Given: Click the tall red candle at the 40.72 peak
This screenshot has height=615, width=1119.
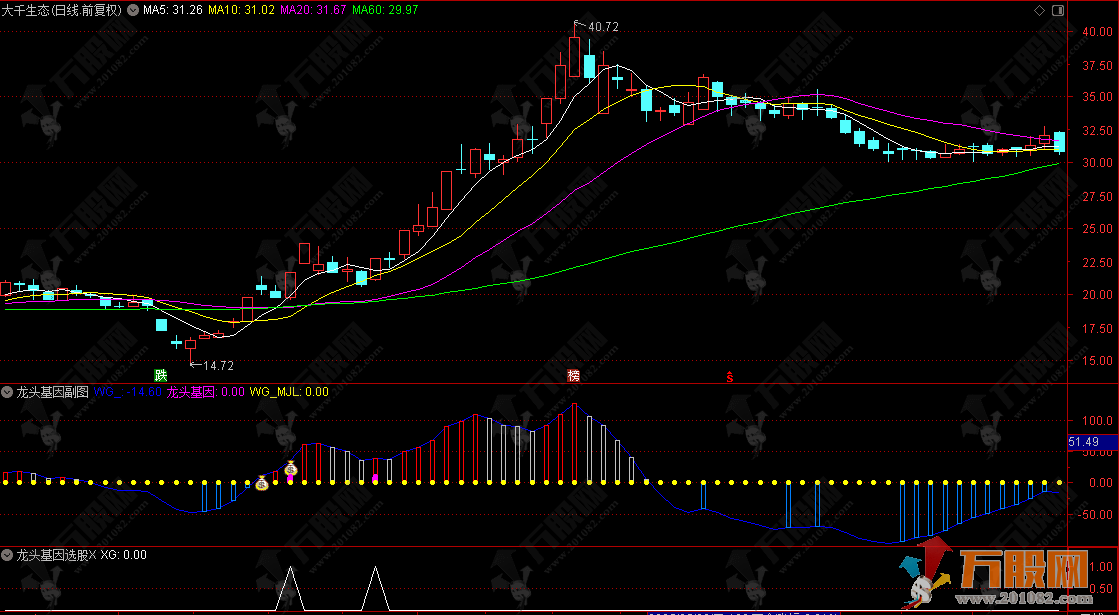Looking at the screenshot, I should pyautogui.click(x=574, y=56).
